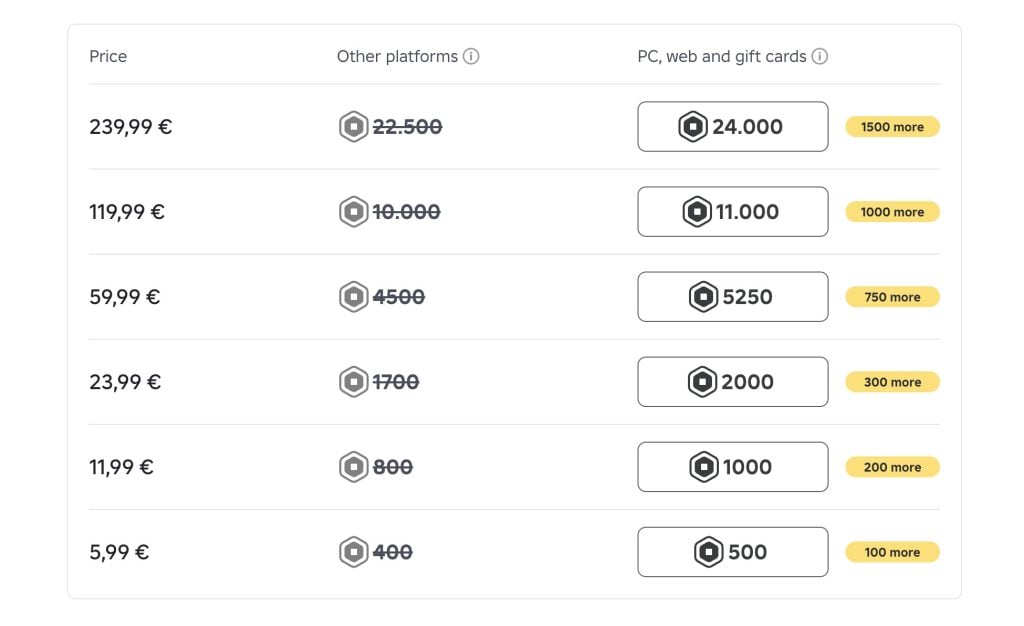
Task: Select the 24.000 Robux package button
Action: [732, 127]
